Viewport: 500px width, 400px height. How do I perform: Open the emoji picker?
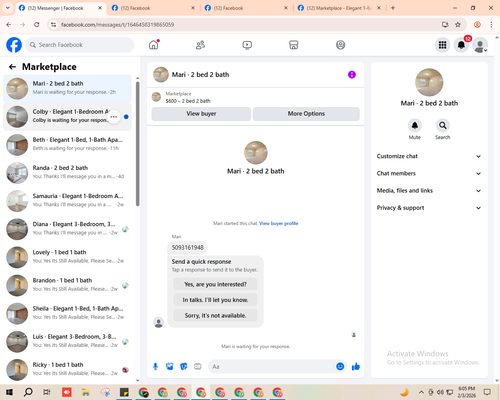tap(340, 367)
